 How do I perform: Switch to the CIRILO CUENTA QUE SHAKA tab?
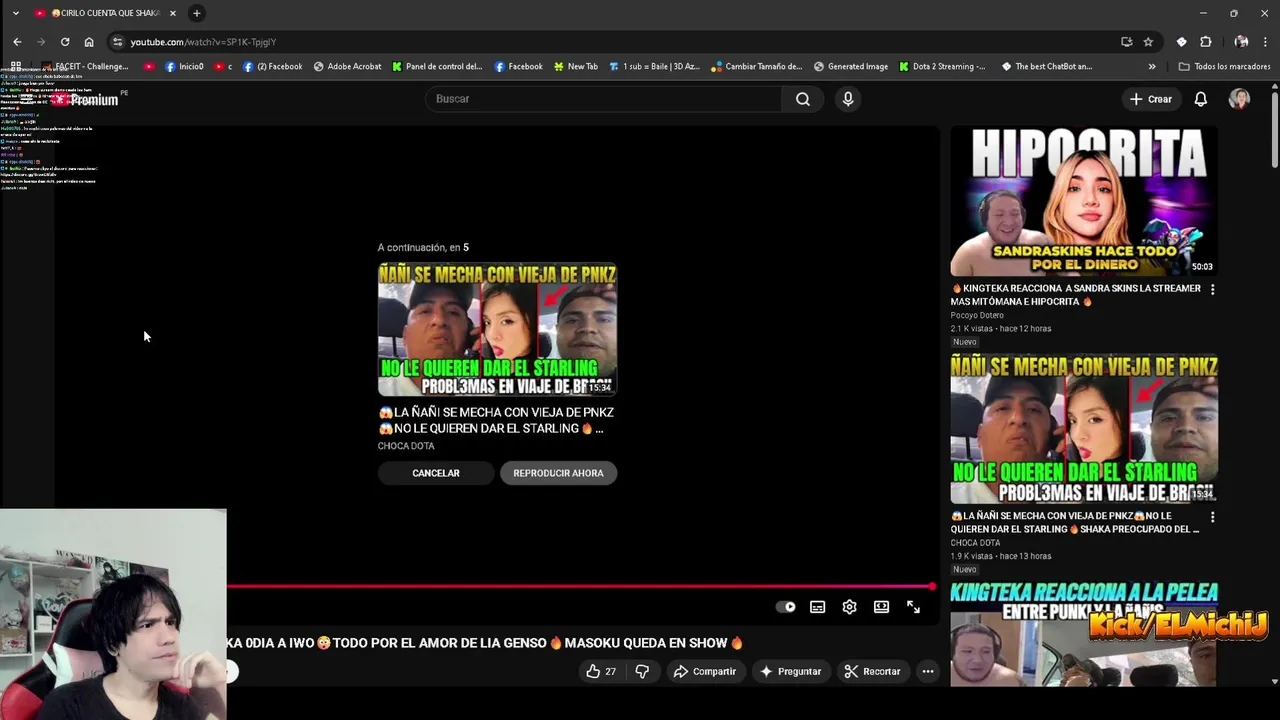coord(105,13)
